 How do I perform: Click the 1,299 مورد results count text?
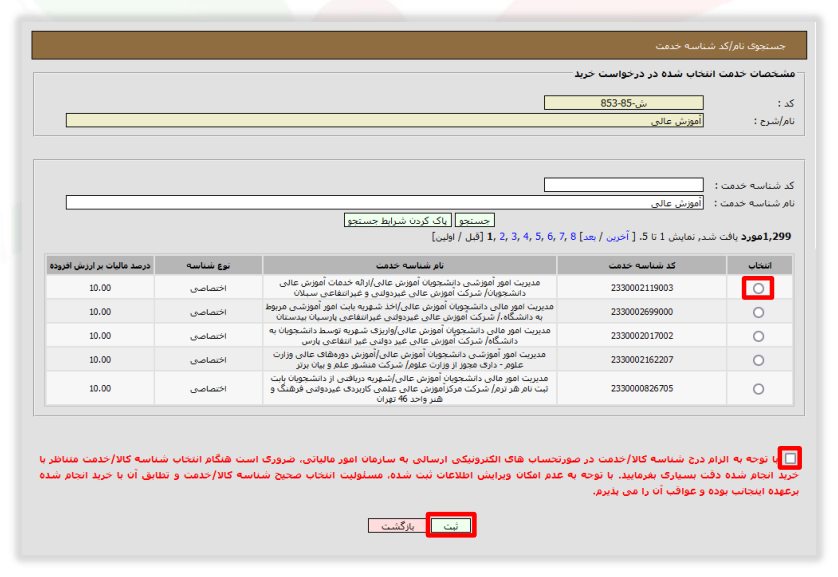(x=764, y=237)
